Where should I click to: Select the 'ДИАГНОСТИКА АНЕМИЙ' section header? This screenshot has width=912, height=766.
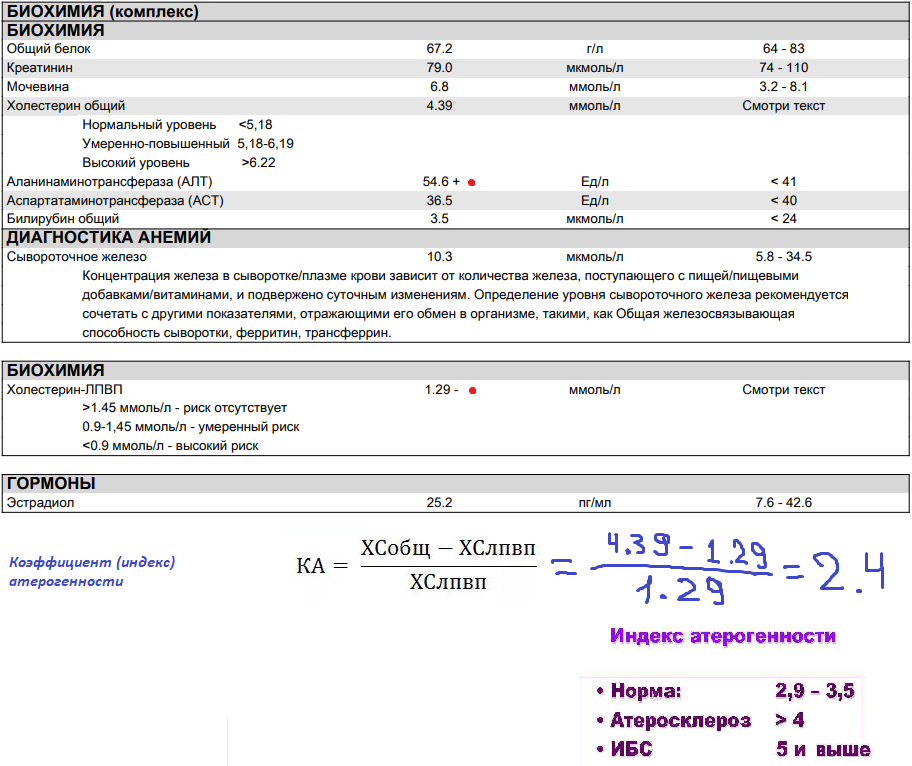pos(109,238)
